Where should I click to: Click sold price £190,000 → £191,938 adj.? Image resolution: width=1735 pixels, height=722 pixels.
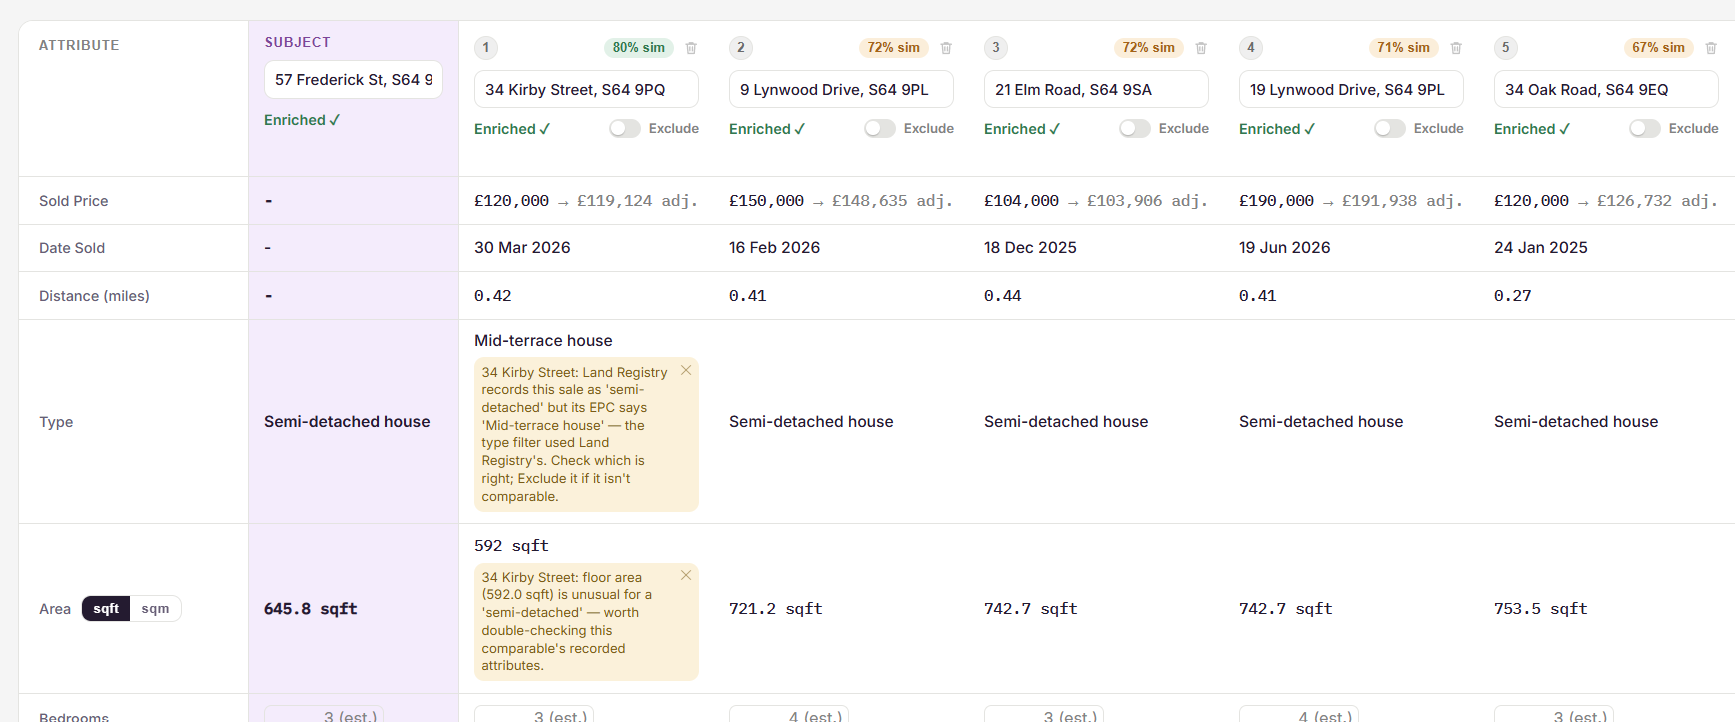[1351, 201]
